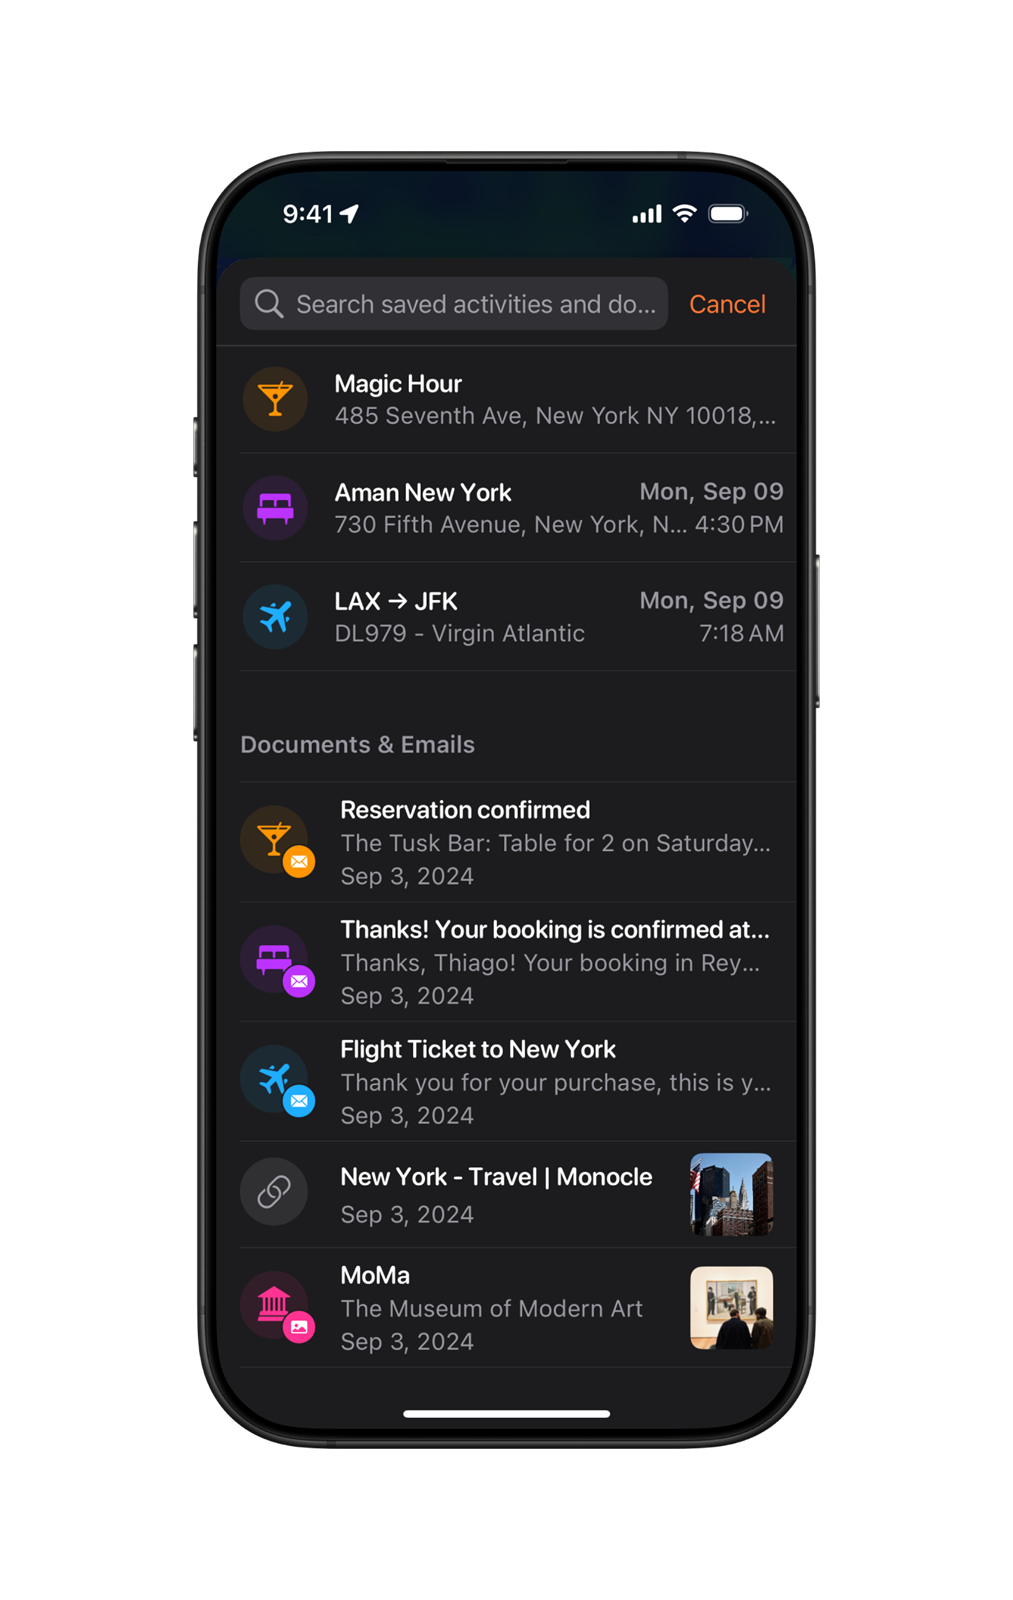Tap the blue mail badge on Flight Ticket
Screen dimensions: 1013x1600
click(x=299, y=1101)
